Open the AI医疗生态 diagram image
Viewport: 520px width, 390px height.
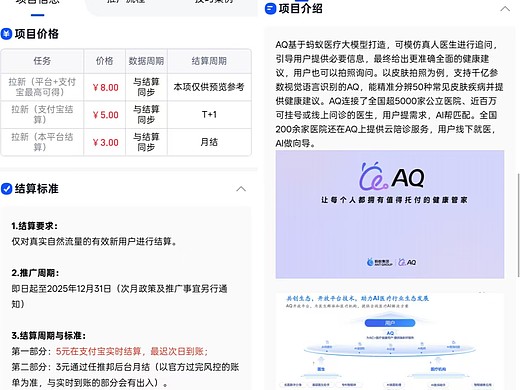coord(390,341)
